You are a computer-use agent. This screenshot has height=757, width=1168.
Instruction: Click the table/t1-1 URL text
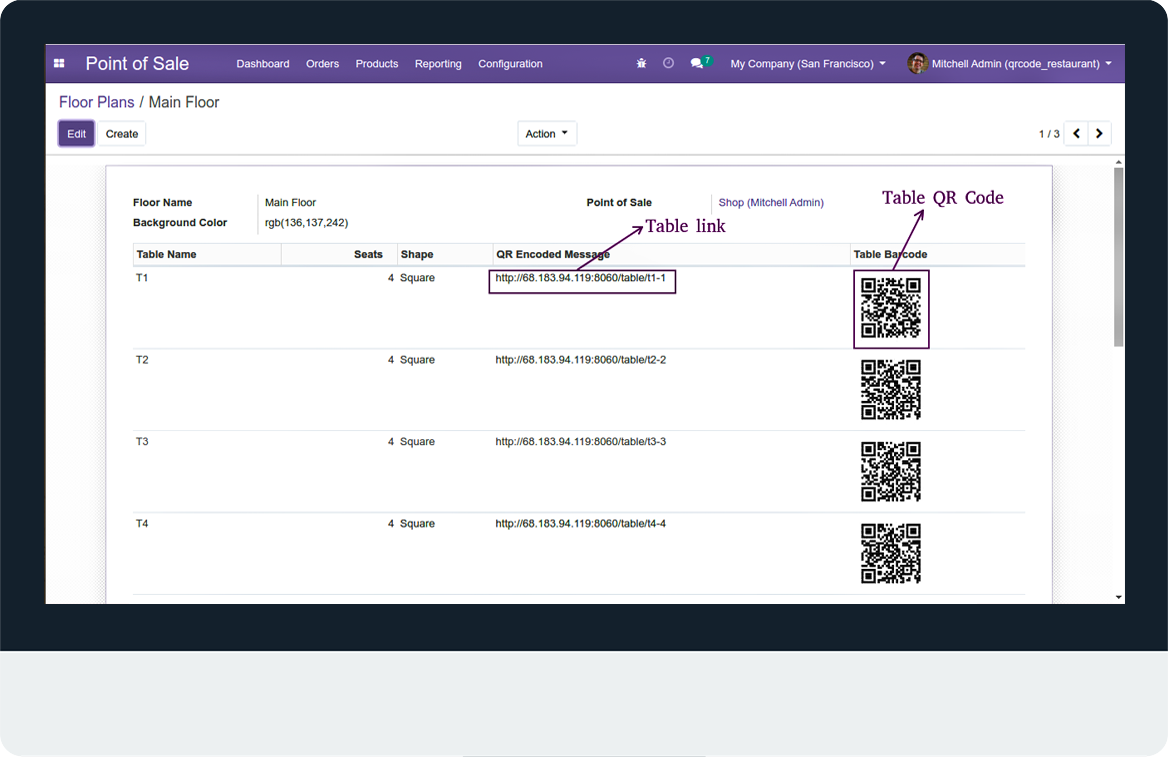tap(580, 278)
